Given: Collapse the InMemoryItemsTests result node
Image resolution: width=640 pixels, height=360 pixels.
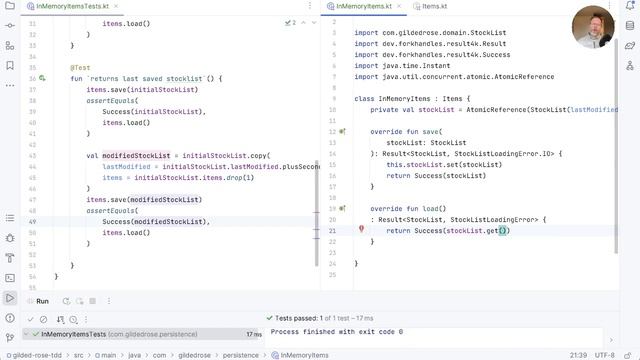Looking at the screenshot, I should point(27,334).
